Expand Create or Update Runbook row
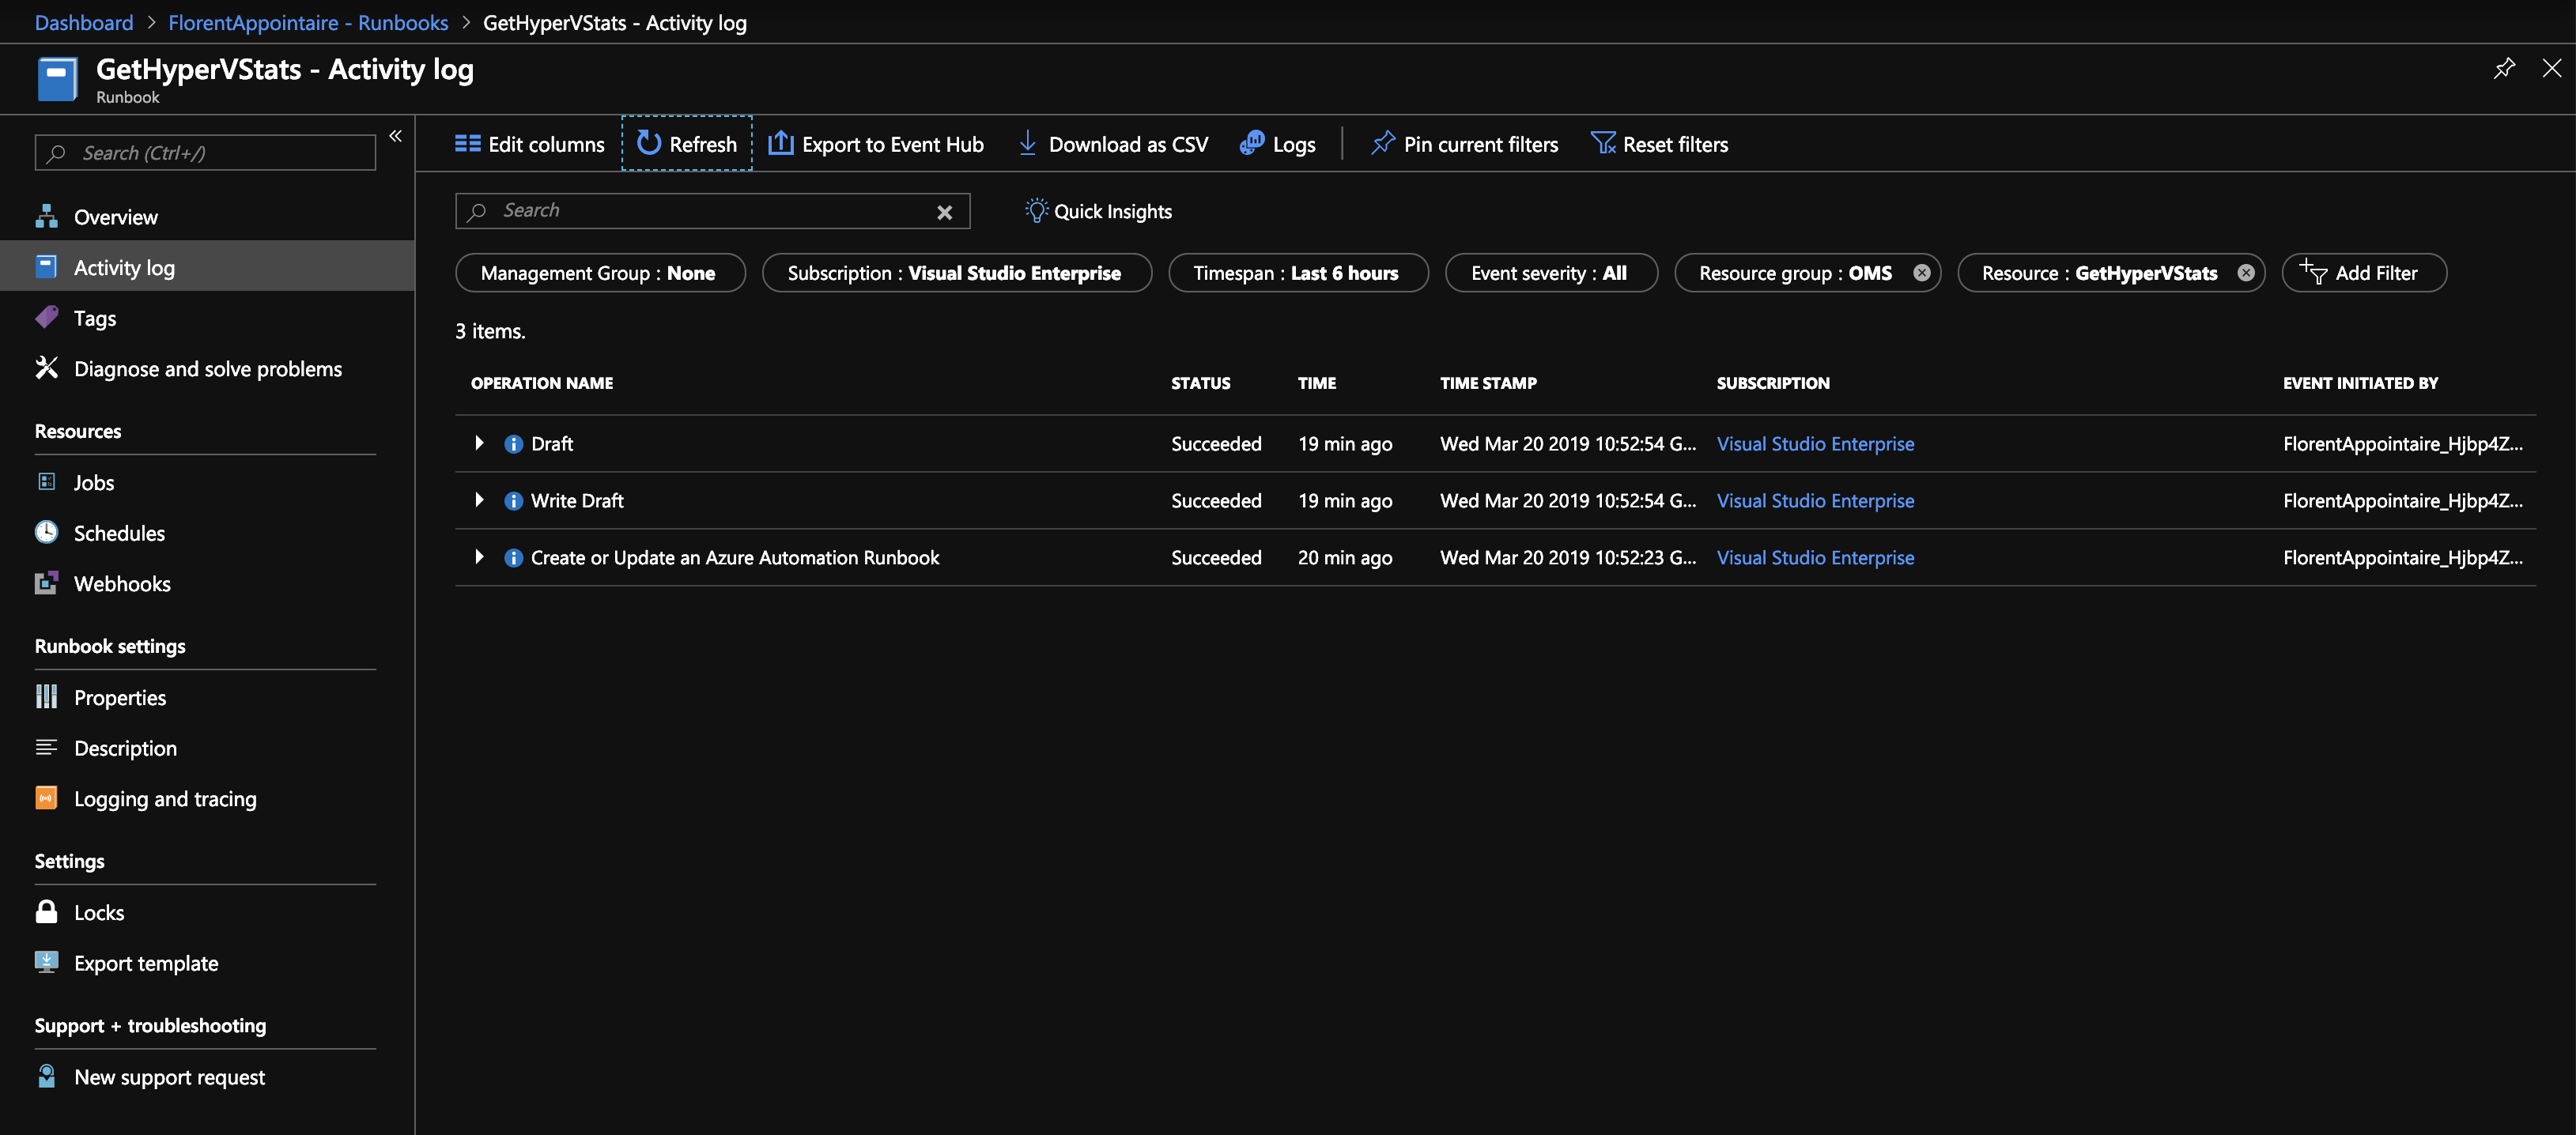The image size is (2576, 1135). [479, 557]
